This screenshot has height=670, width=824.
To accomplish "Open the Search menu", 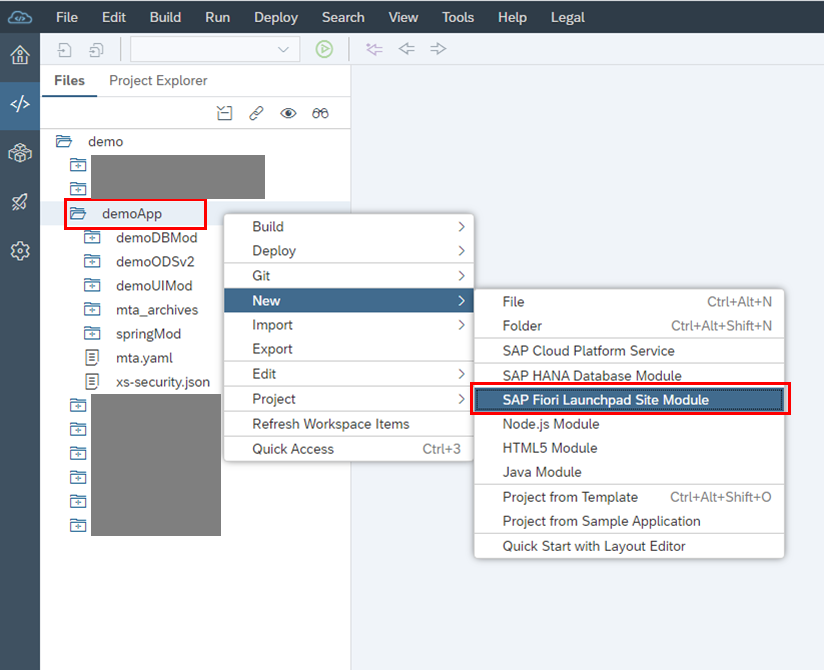I will (x=343, y=17).
